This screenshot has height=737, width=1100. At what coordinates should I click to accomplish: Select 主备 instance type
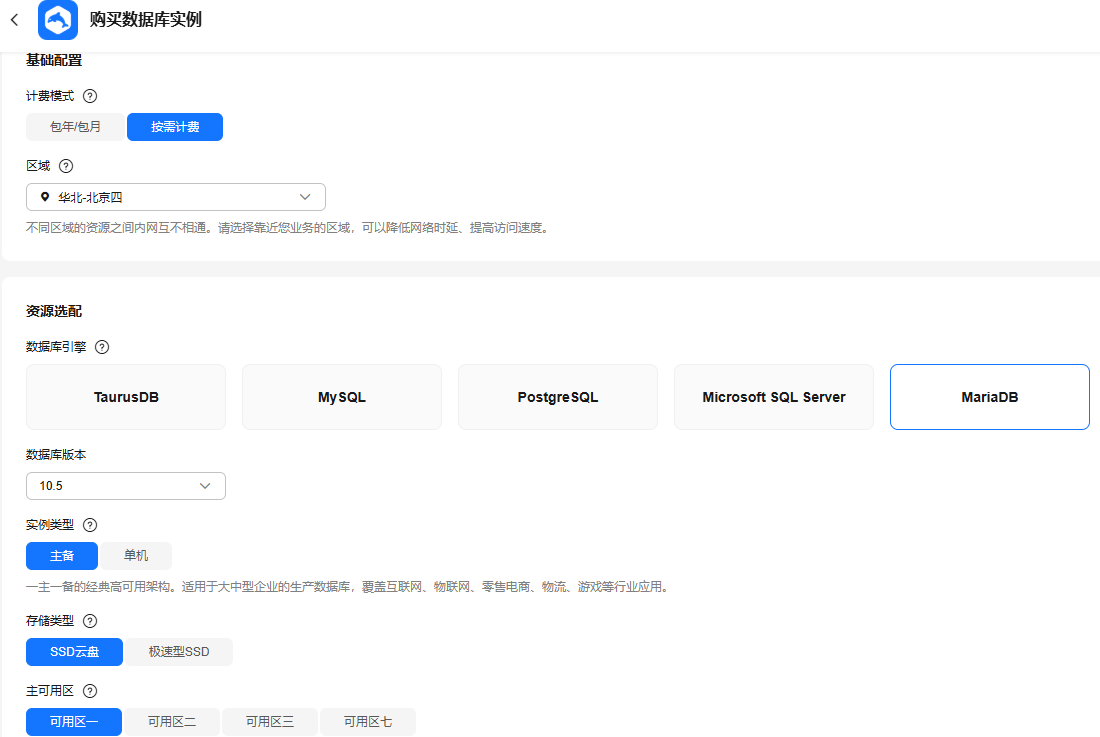[x=62, y=556]
